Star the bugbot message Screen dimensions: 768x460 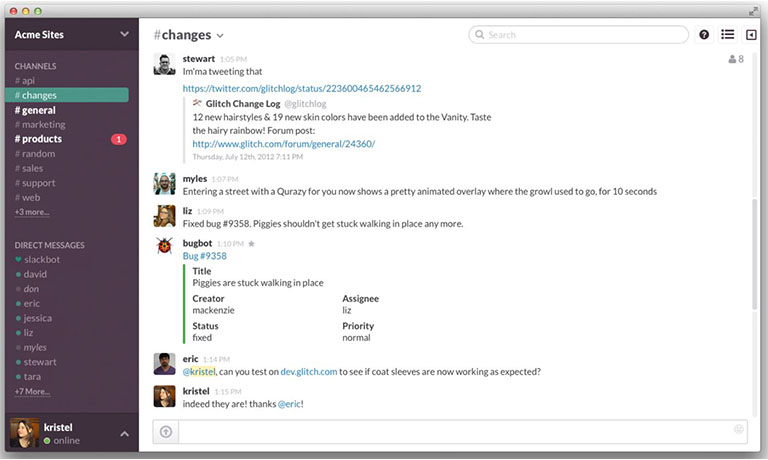[251, 243]
